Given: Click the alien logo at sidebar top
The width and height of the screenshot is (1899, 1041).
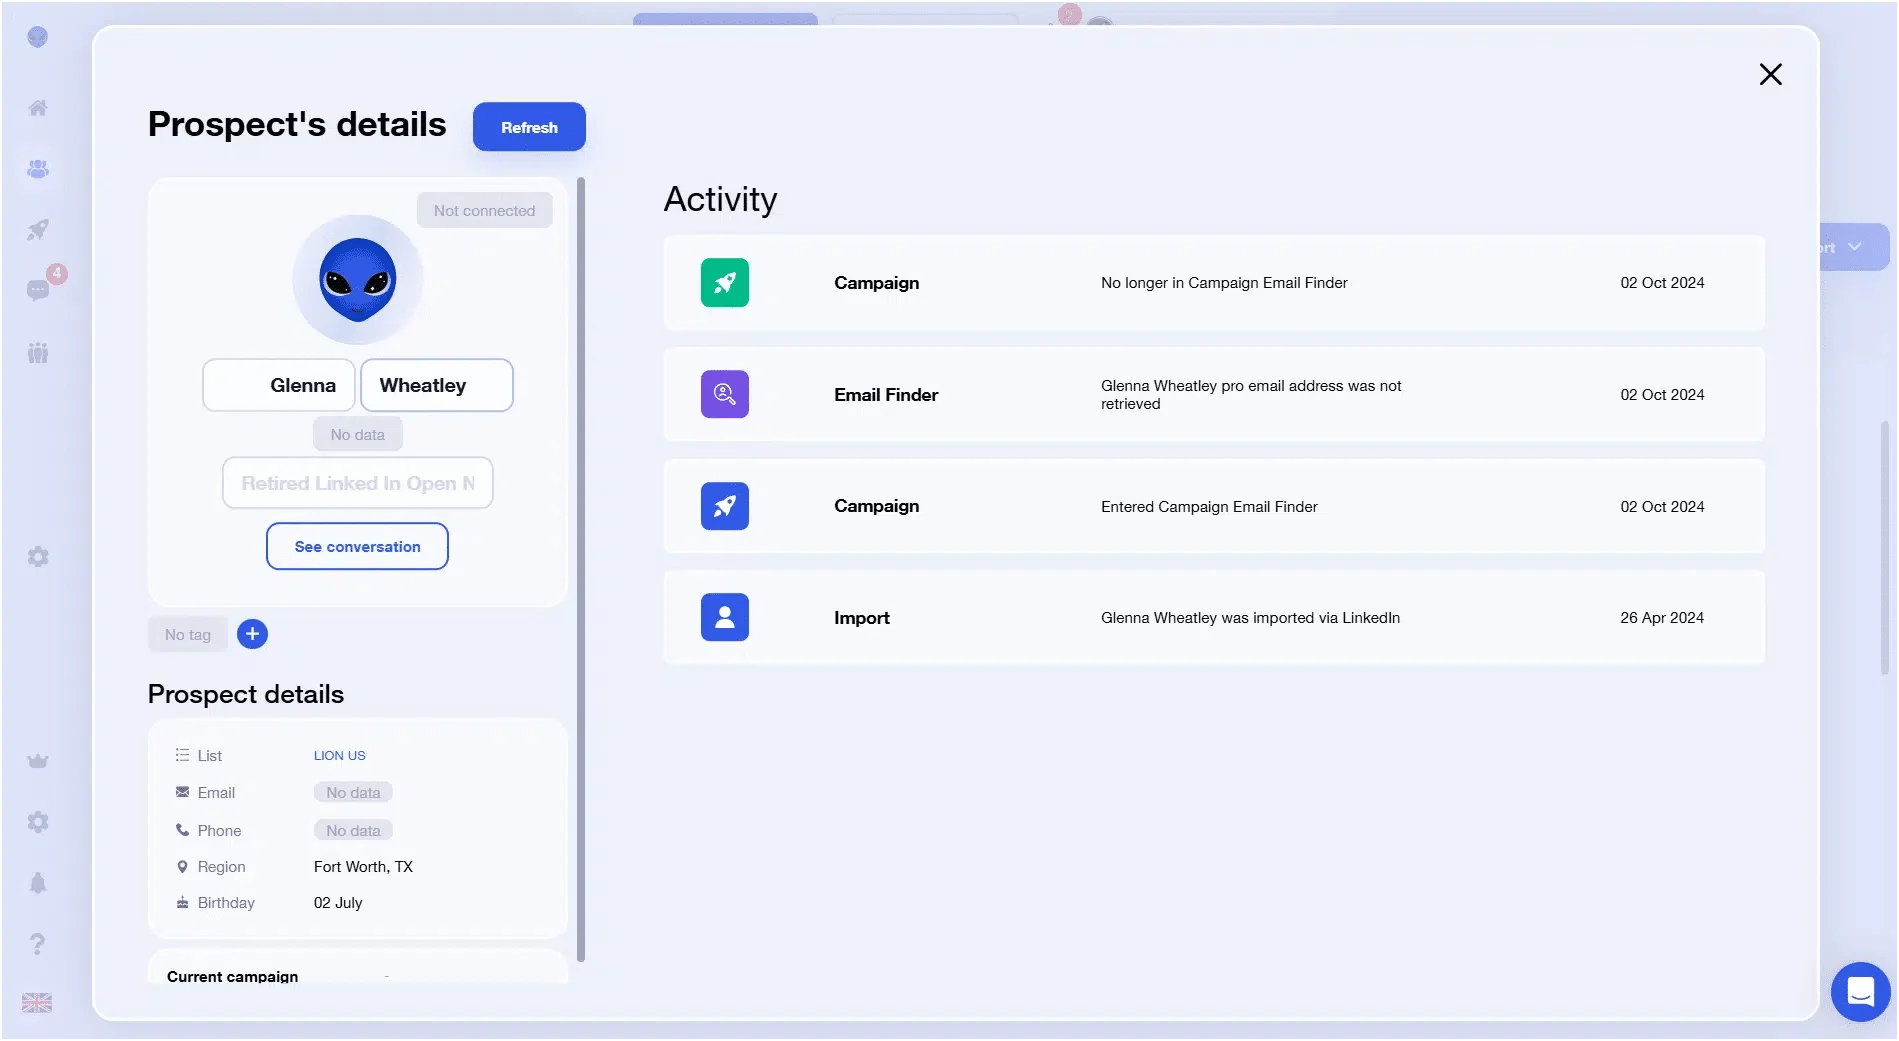Looking at the screenshot, I should coord(38,37).
